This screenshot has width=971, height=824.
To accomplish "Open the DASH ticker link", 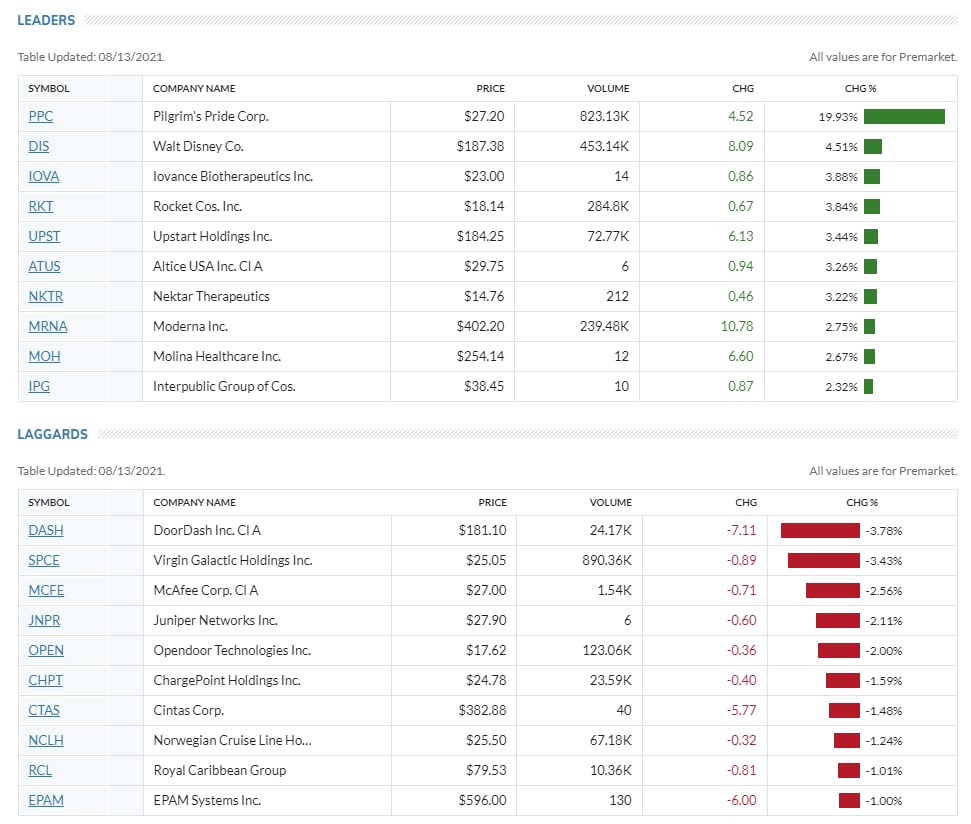I will tap(46, 531).
